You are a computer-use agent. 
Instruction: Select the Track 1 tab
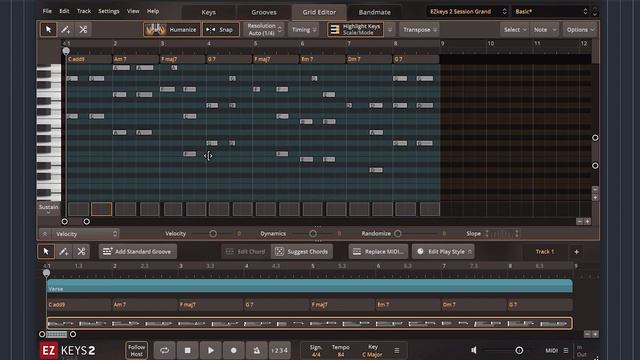(544, 251)
